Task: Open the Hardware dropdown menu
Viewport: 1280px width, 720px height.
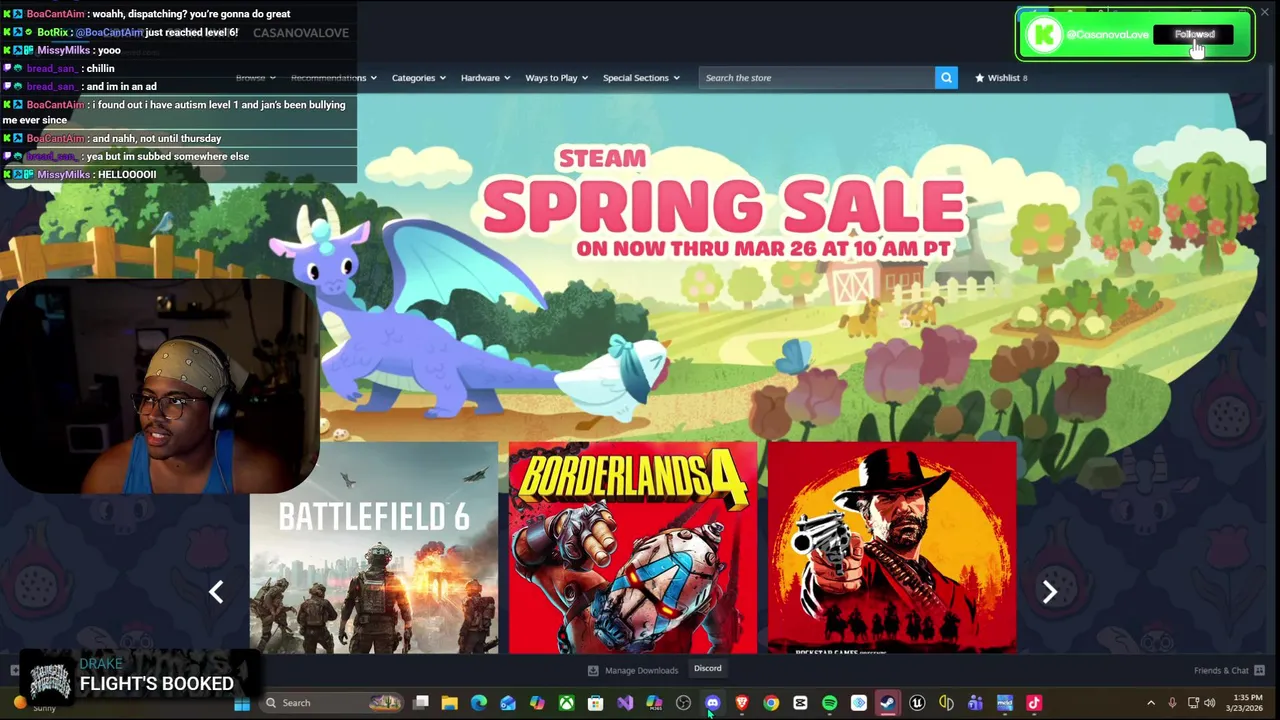Action: pos(485,78)
